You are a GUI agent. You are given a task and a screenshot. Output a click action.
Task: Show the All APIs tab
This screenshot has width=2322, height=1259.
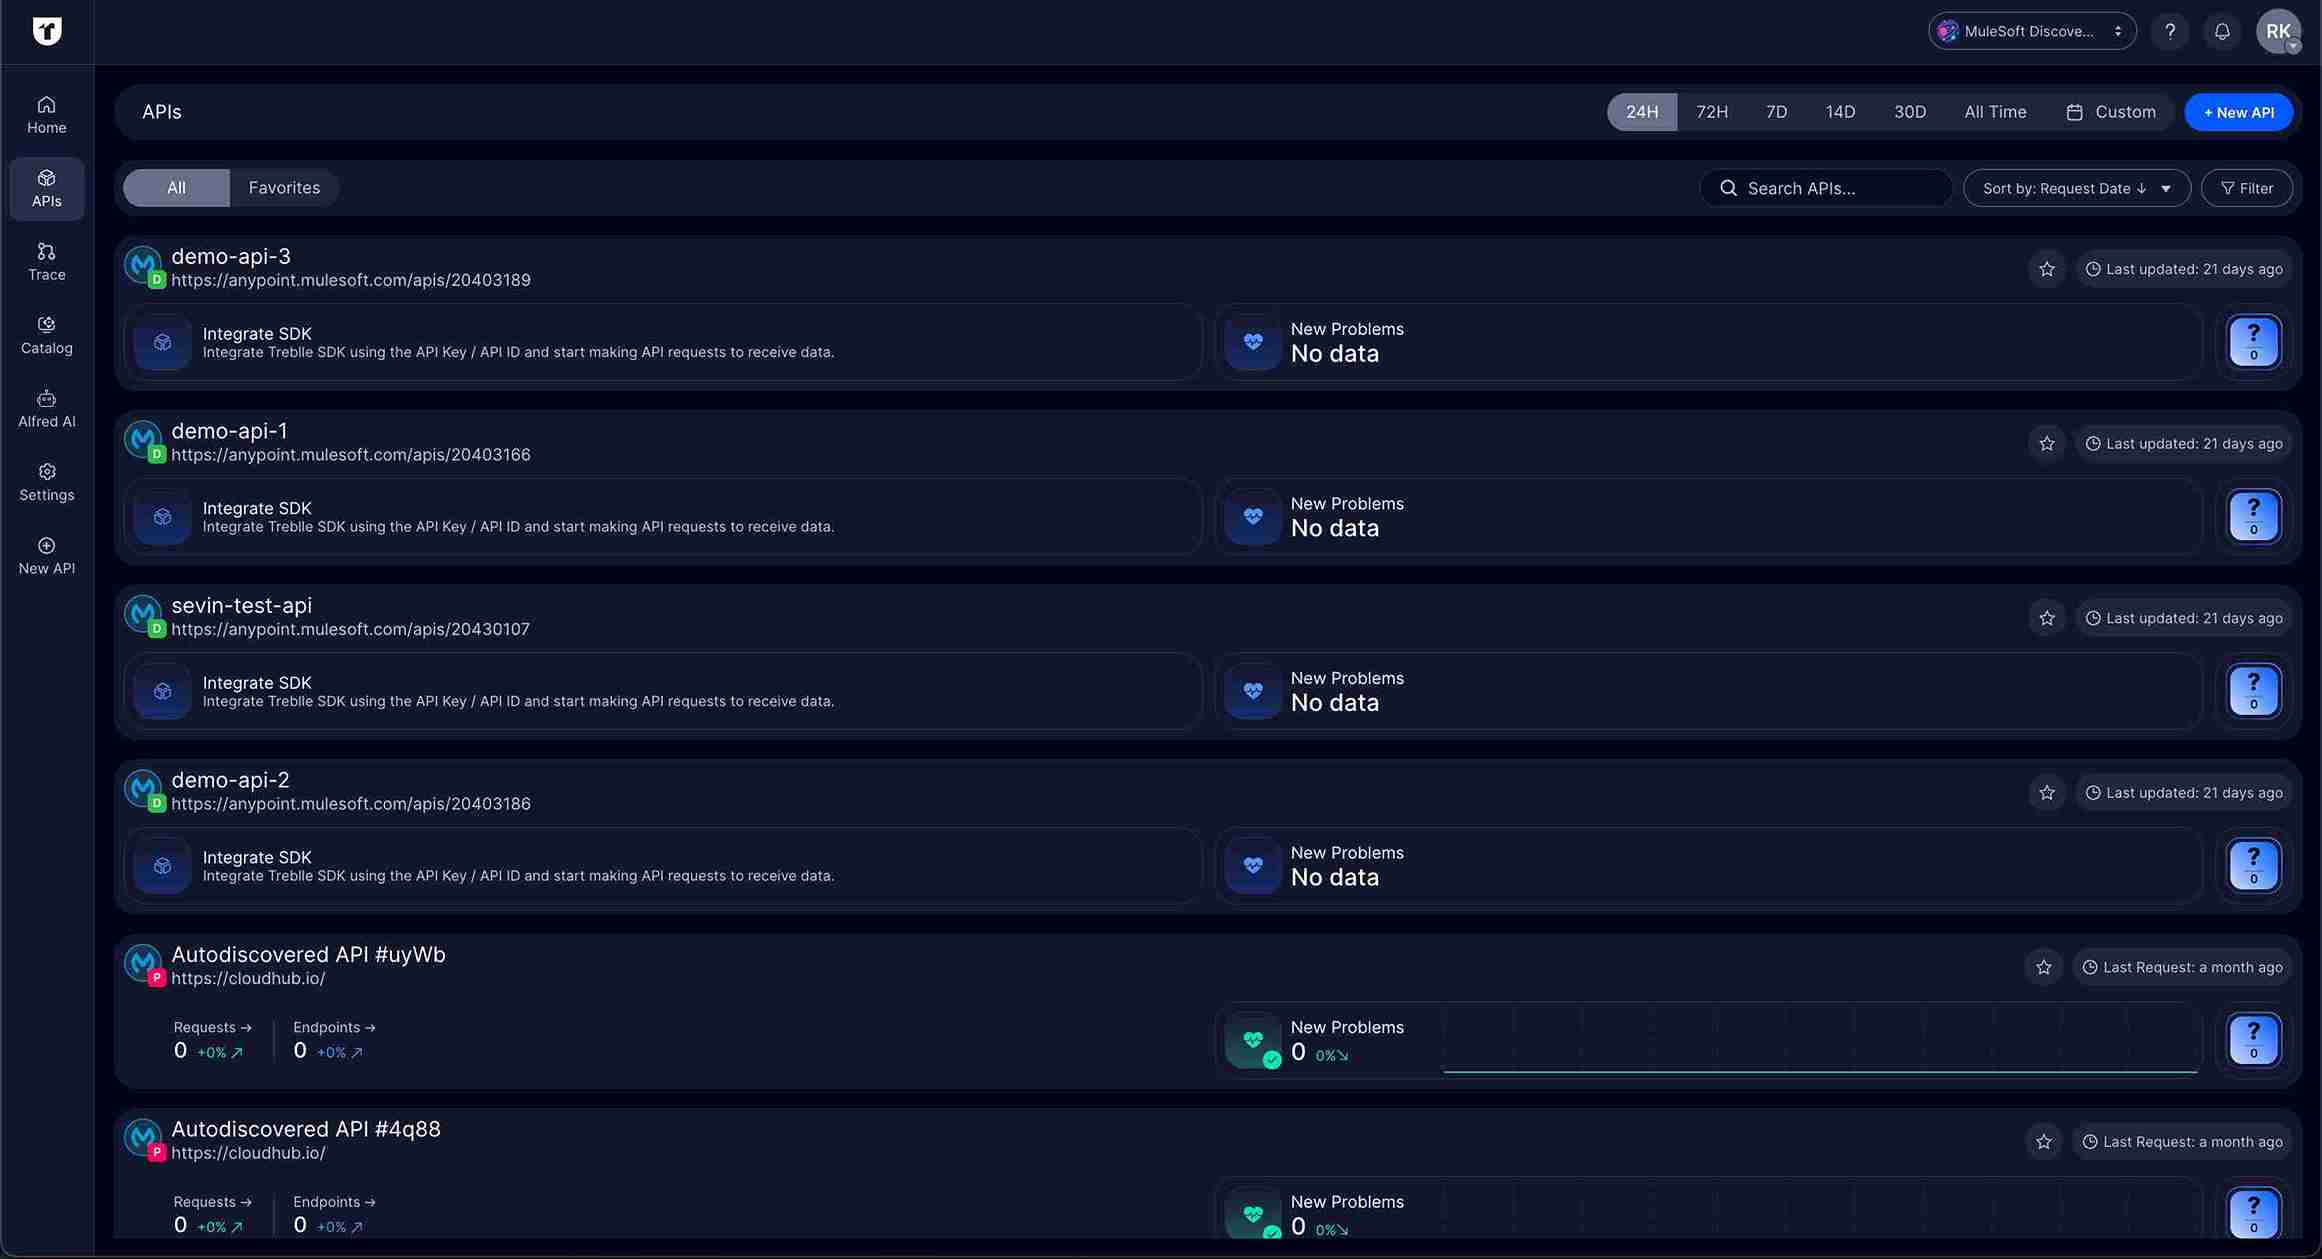pos(176,188)
